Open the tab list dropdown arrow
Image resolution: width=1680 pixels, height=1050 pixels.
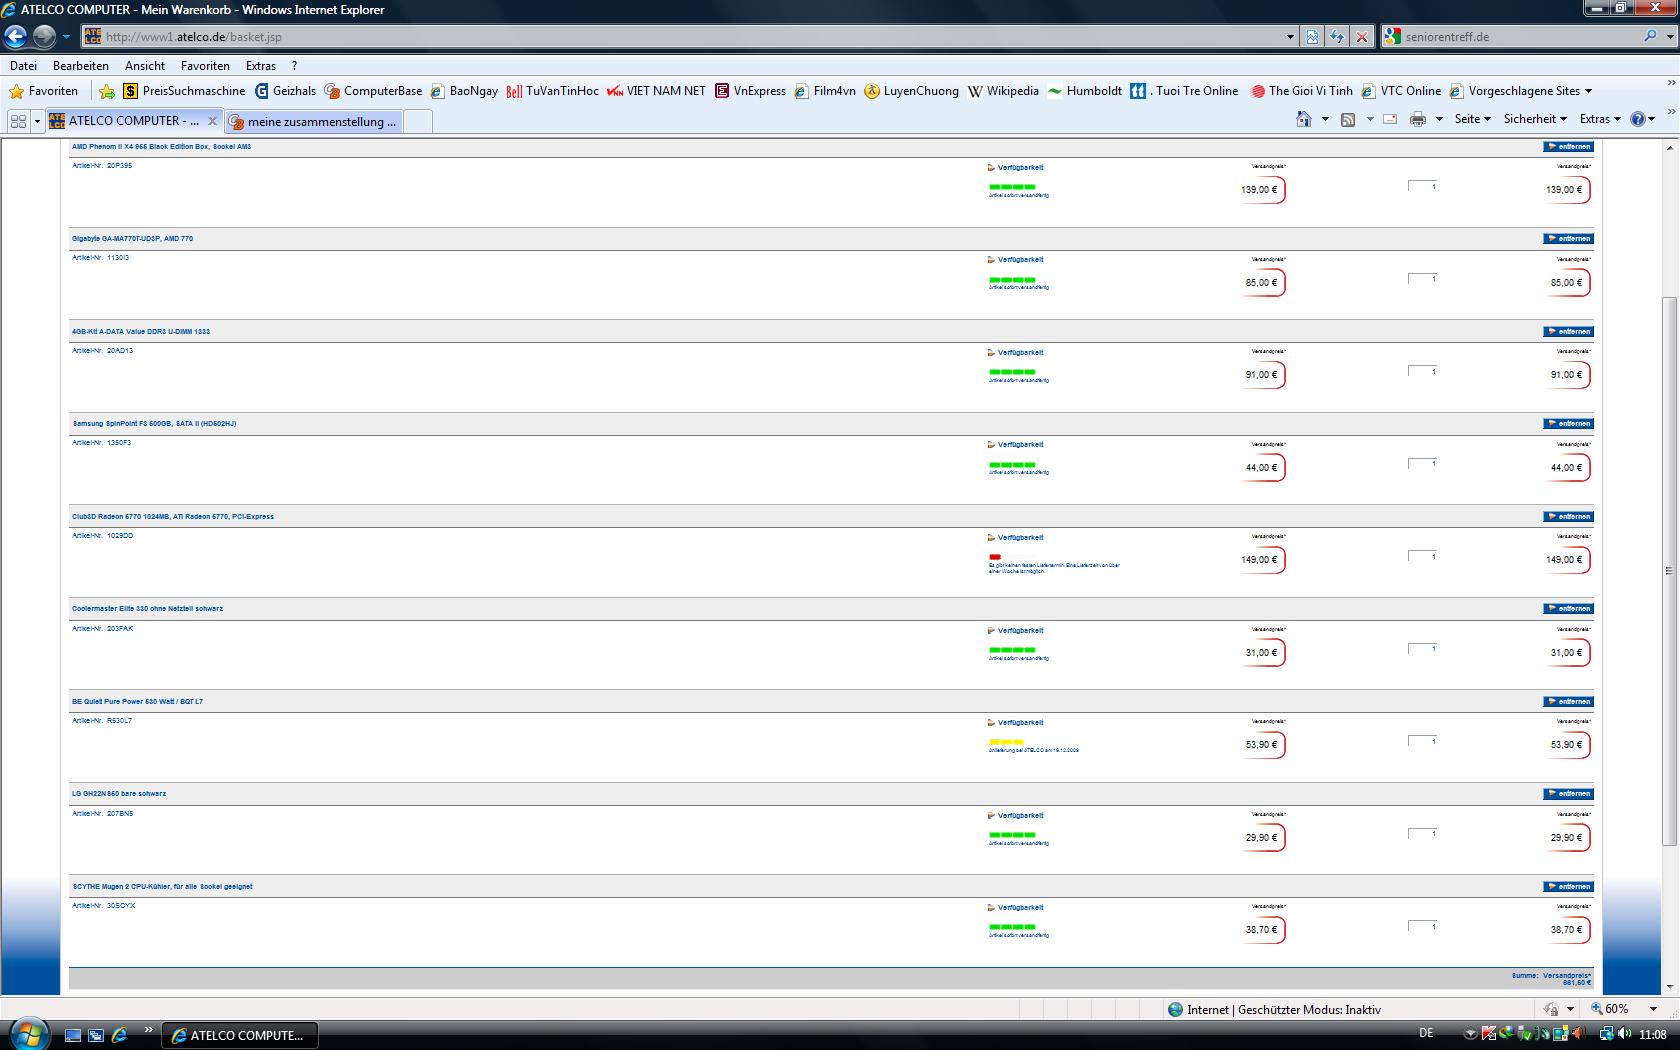click(x=38, y=121)
